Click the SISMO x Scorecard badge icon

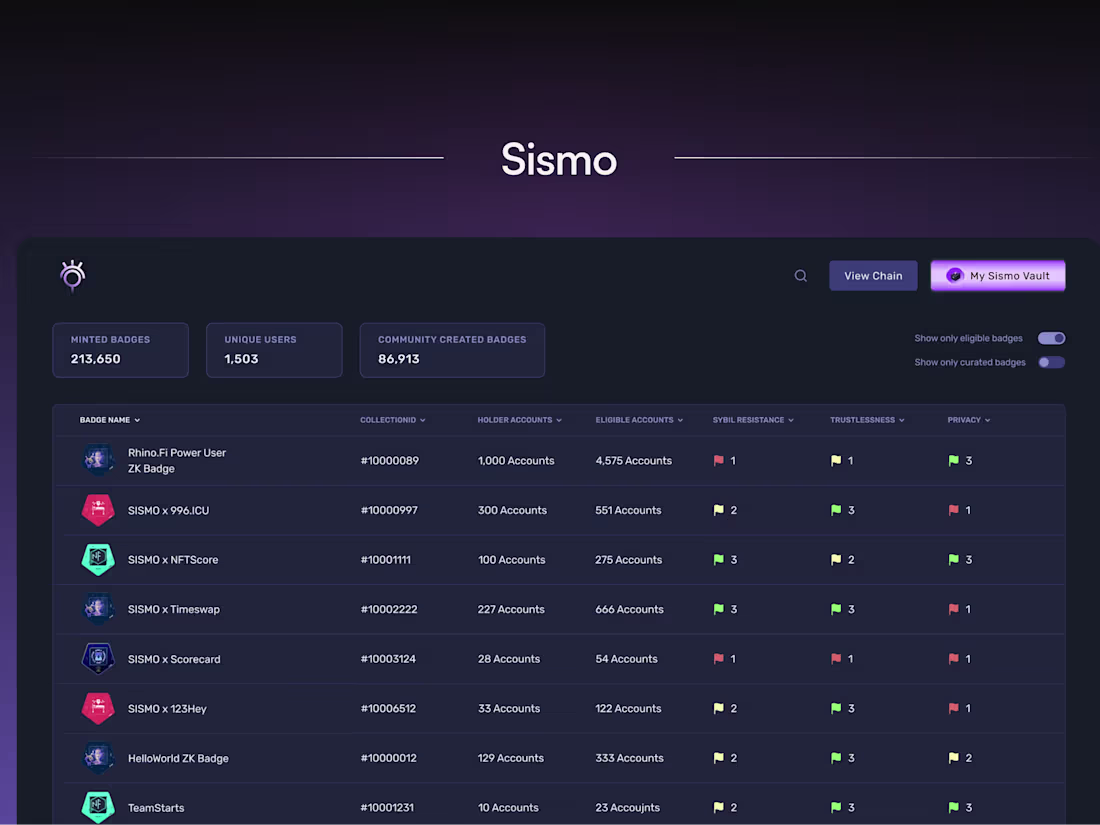97,658
